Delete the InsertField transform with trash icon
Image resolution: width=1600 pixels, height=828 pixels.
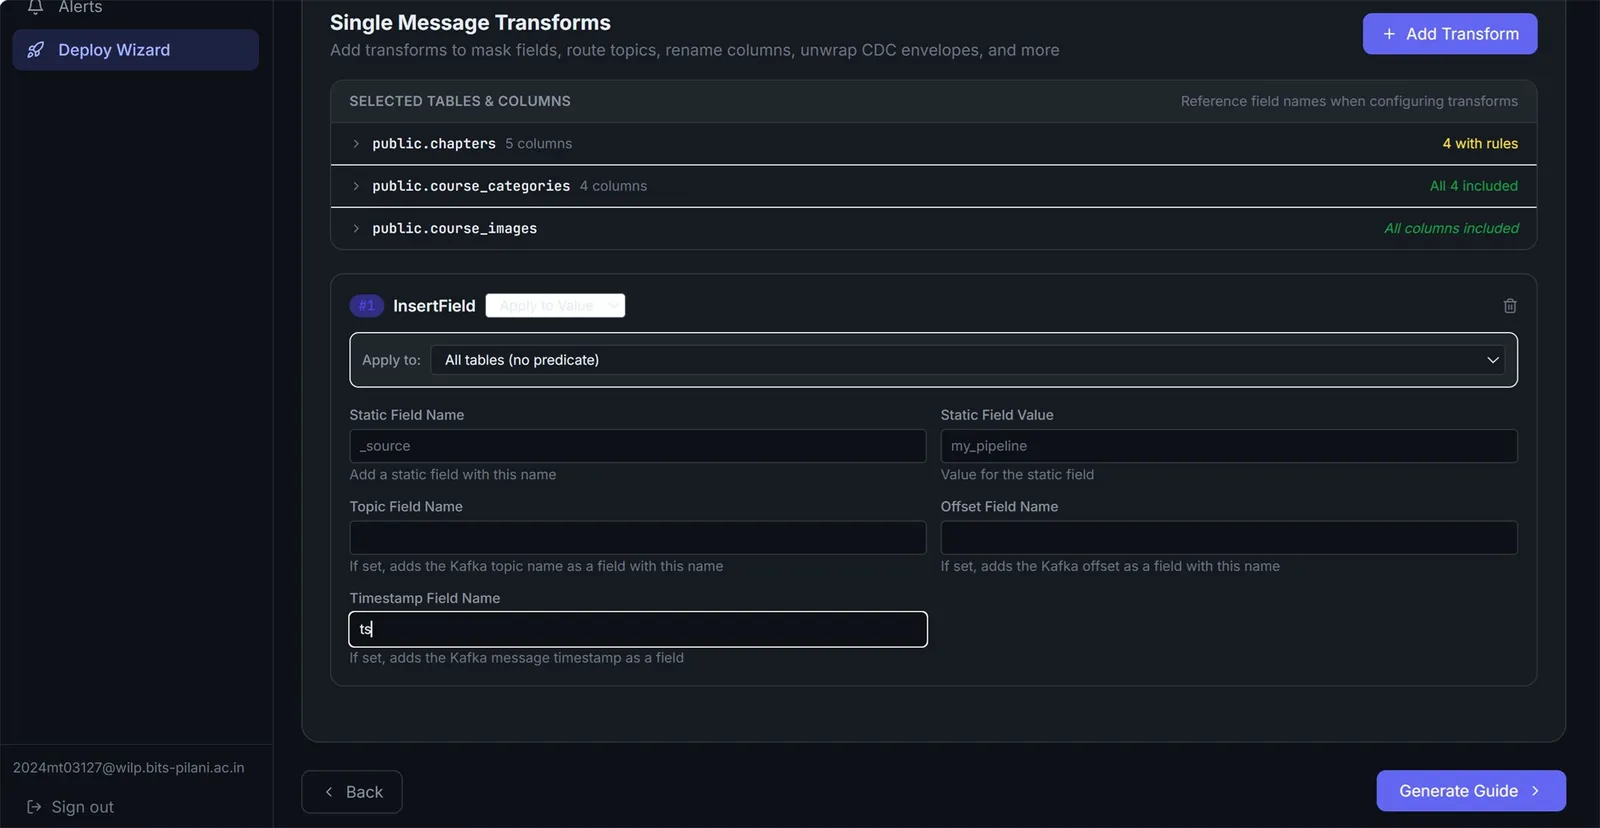1510,306
